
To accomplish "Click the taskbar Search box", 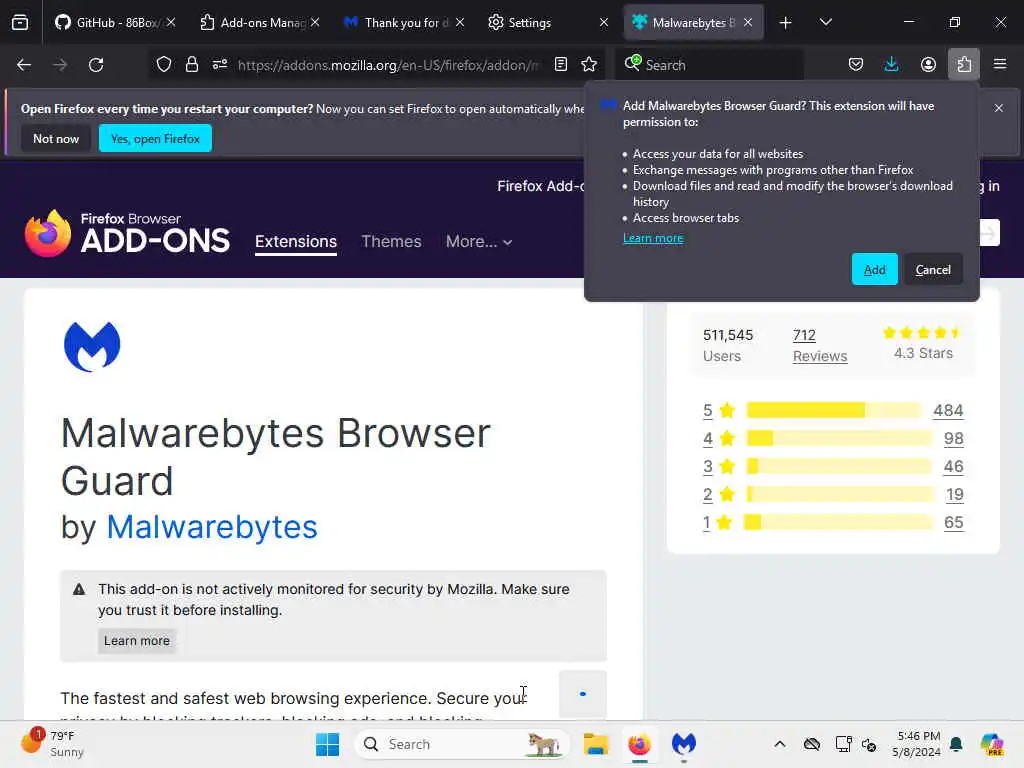I will (462, 744).
